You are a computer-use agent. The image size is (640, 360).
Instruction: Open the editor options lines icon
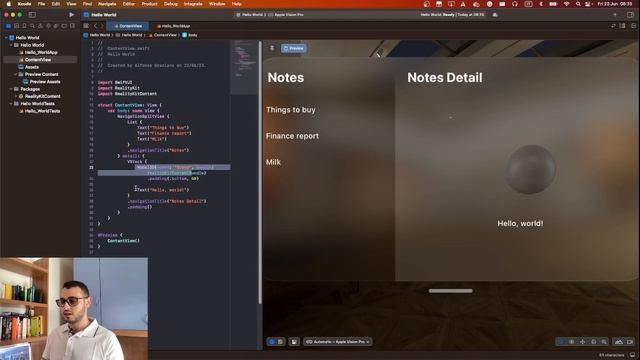(x=622, y=26)
